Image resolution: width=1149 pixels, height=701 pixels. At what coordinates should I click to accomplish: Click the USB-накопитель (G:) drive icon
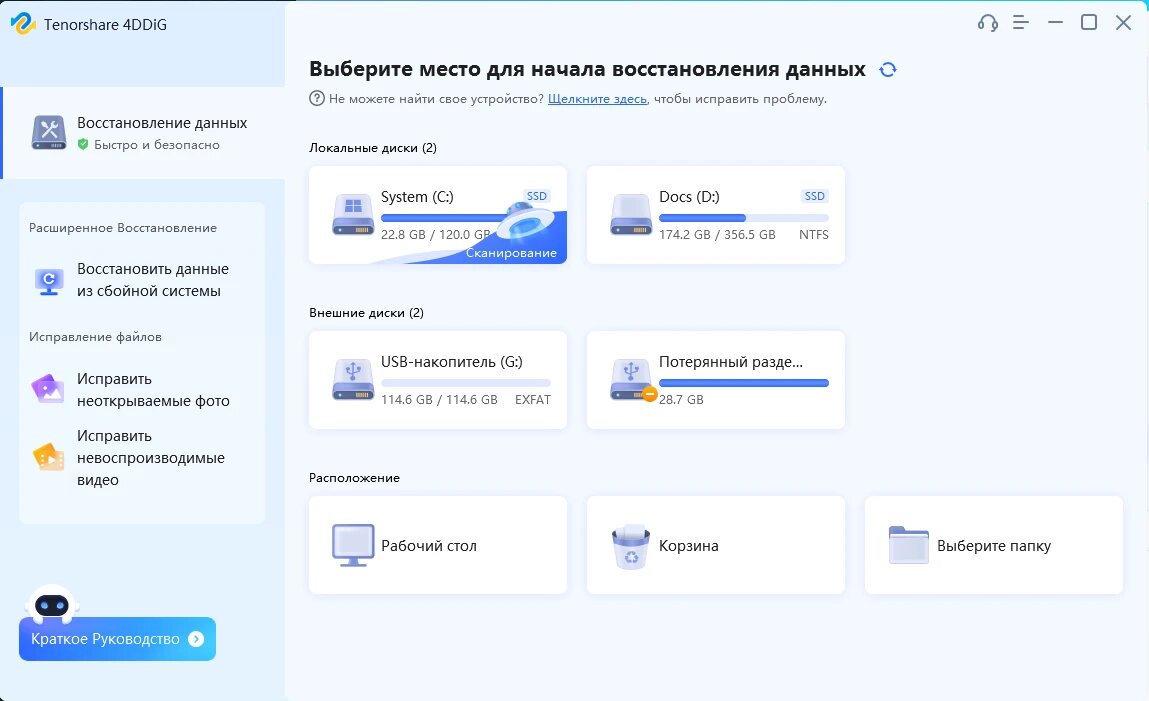click(x=353, y=379)
